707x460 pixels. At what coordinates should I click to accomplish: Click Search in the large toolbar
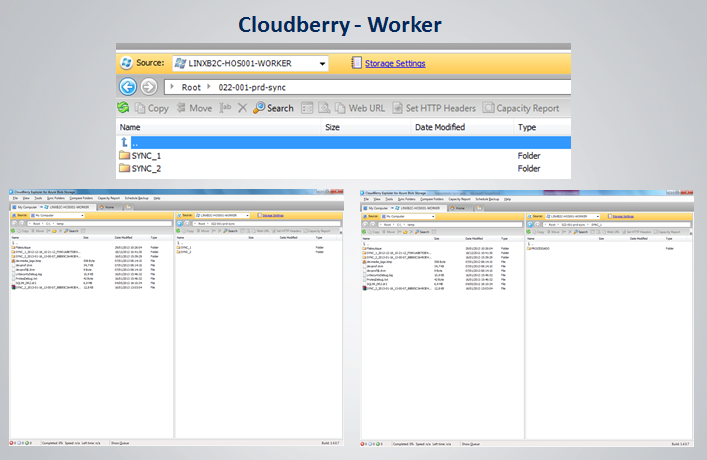coord(273,108)
